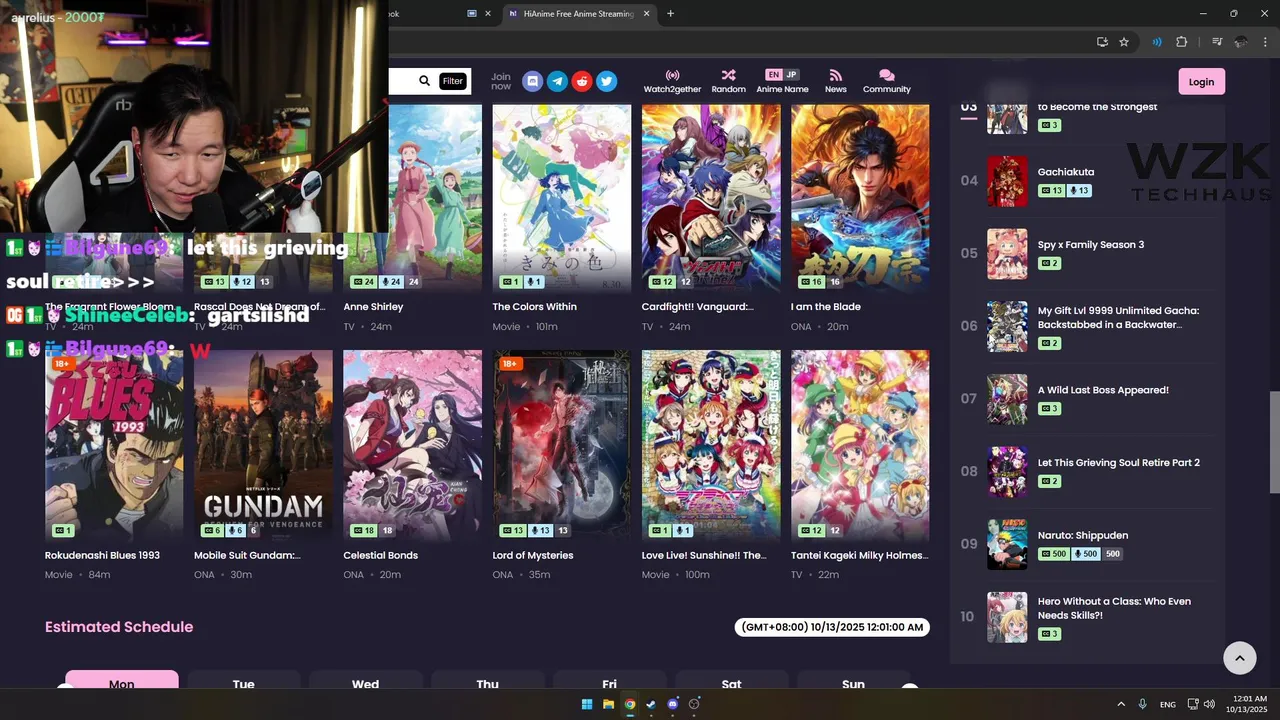Select the Sun schedule tab
This screenshot has height=720, width=1280.
(x=853, y=680)
